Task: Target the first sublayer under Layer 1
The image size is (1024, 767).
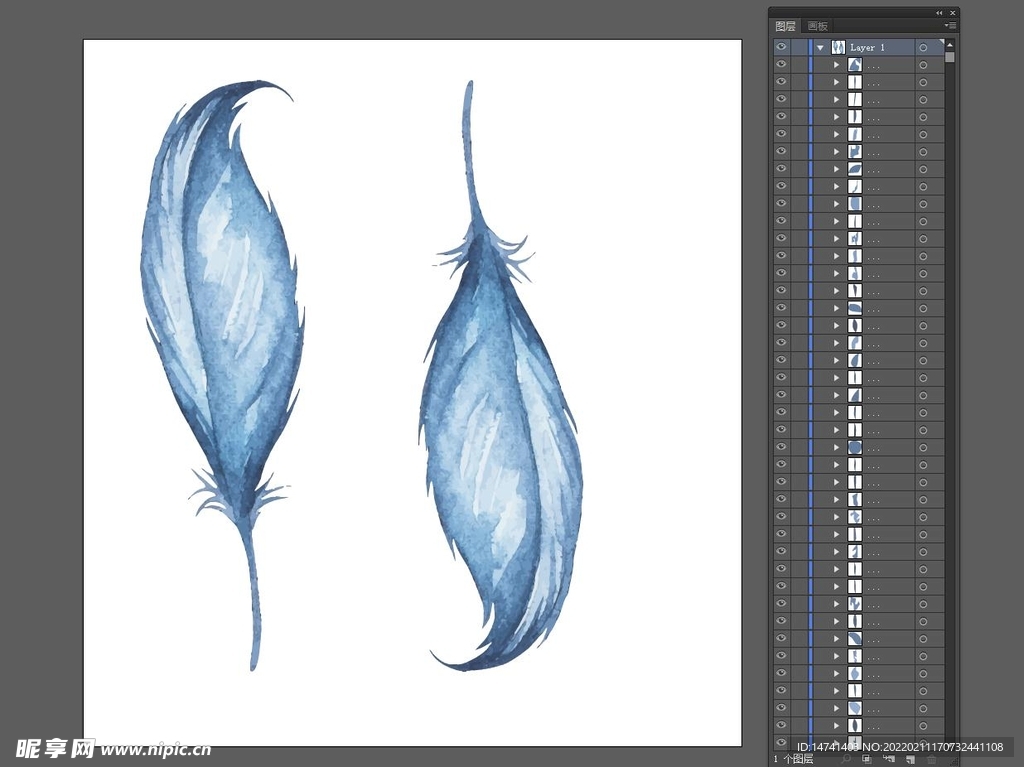Action: (x=923, y=65)
